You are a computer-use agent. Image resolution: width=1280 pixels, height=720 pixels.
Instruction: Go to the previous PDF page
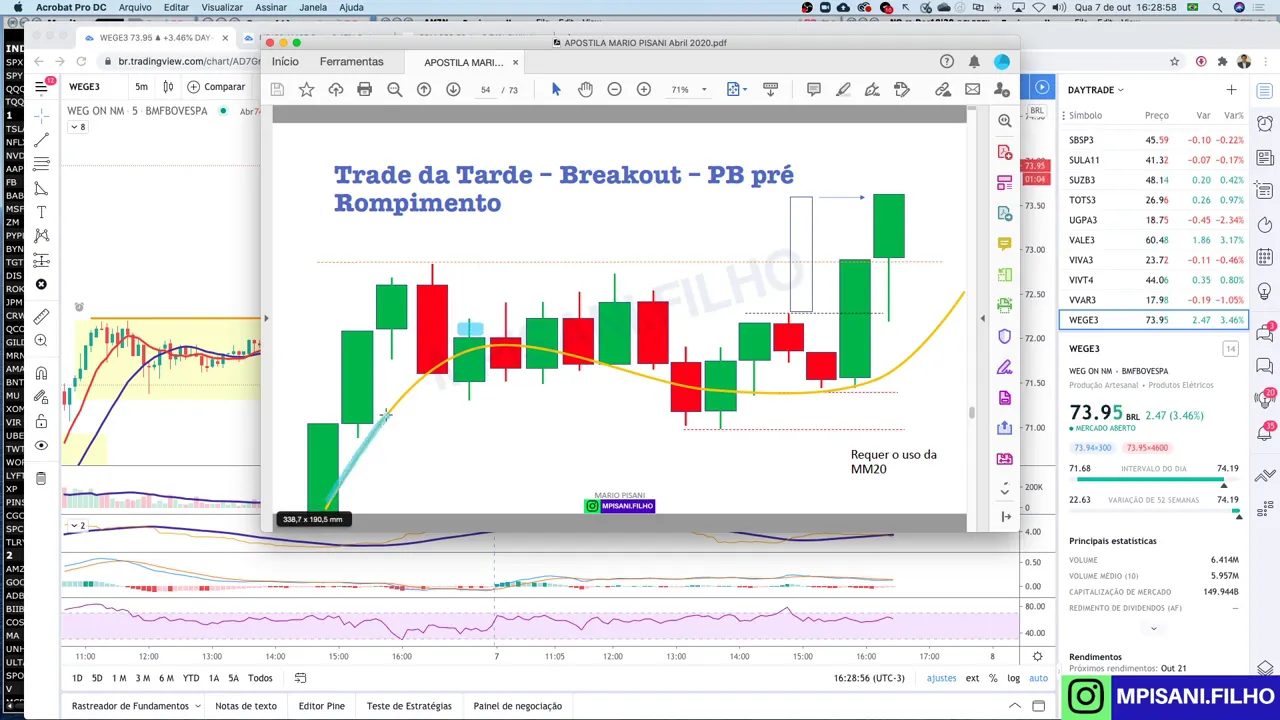[424, 90]
